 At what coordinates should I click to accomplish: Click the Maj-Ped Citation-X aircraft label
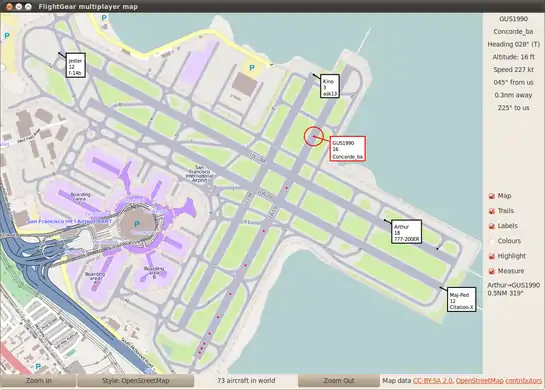click(x=461, y=299)
